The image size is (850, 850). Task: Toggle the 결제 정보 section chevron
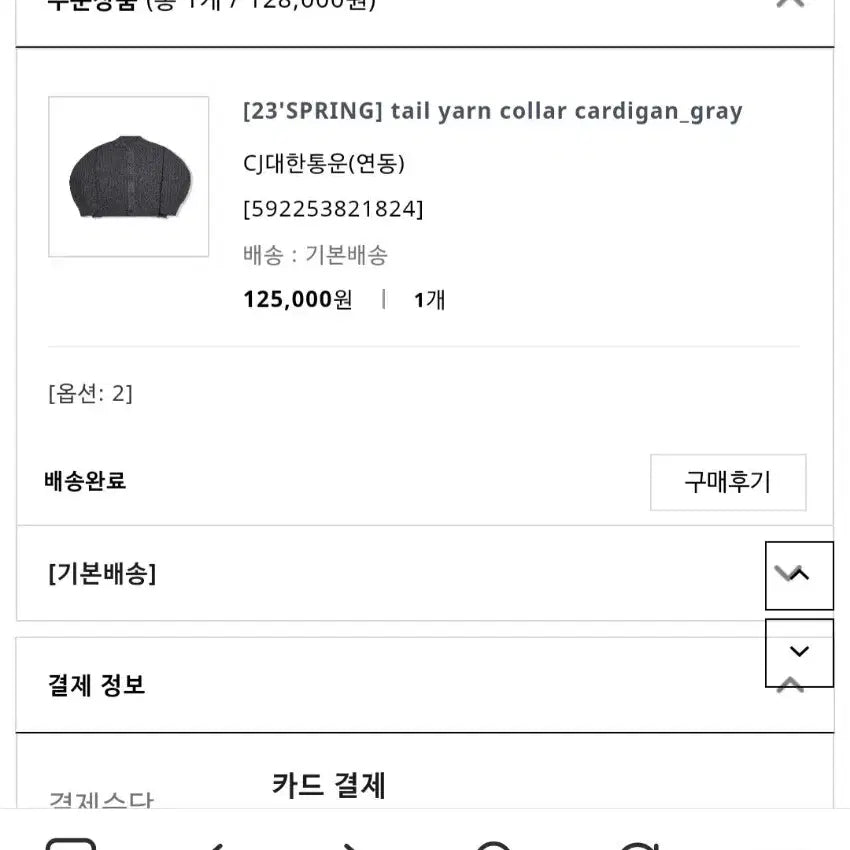[790, 686]
